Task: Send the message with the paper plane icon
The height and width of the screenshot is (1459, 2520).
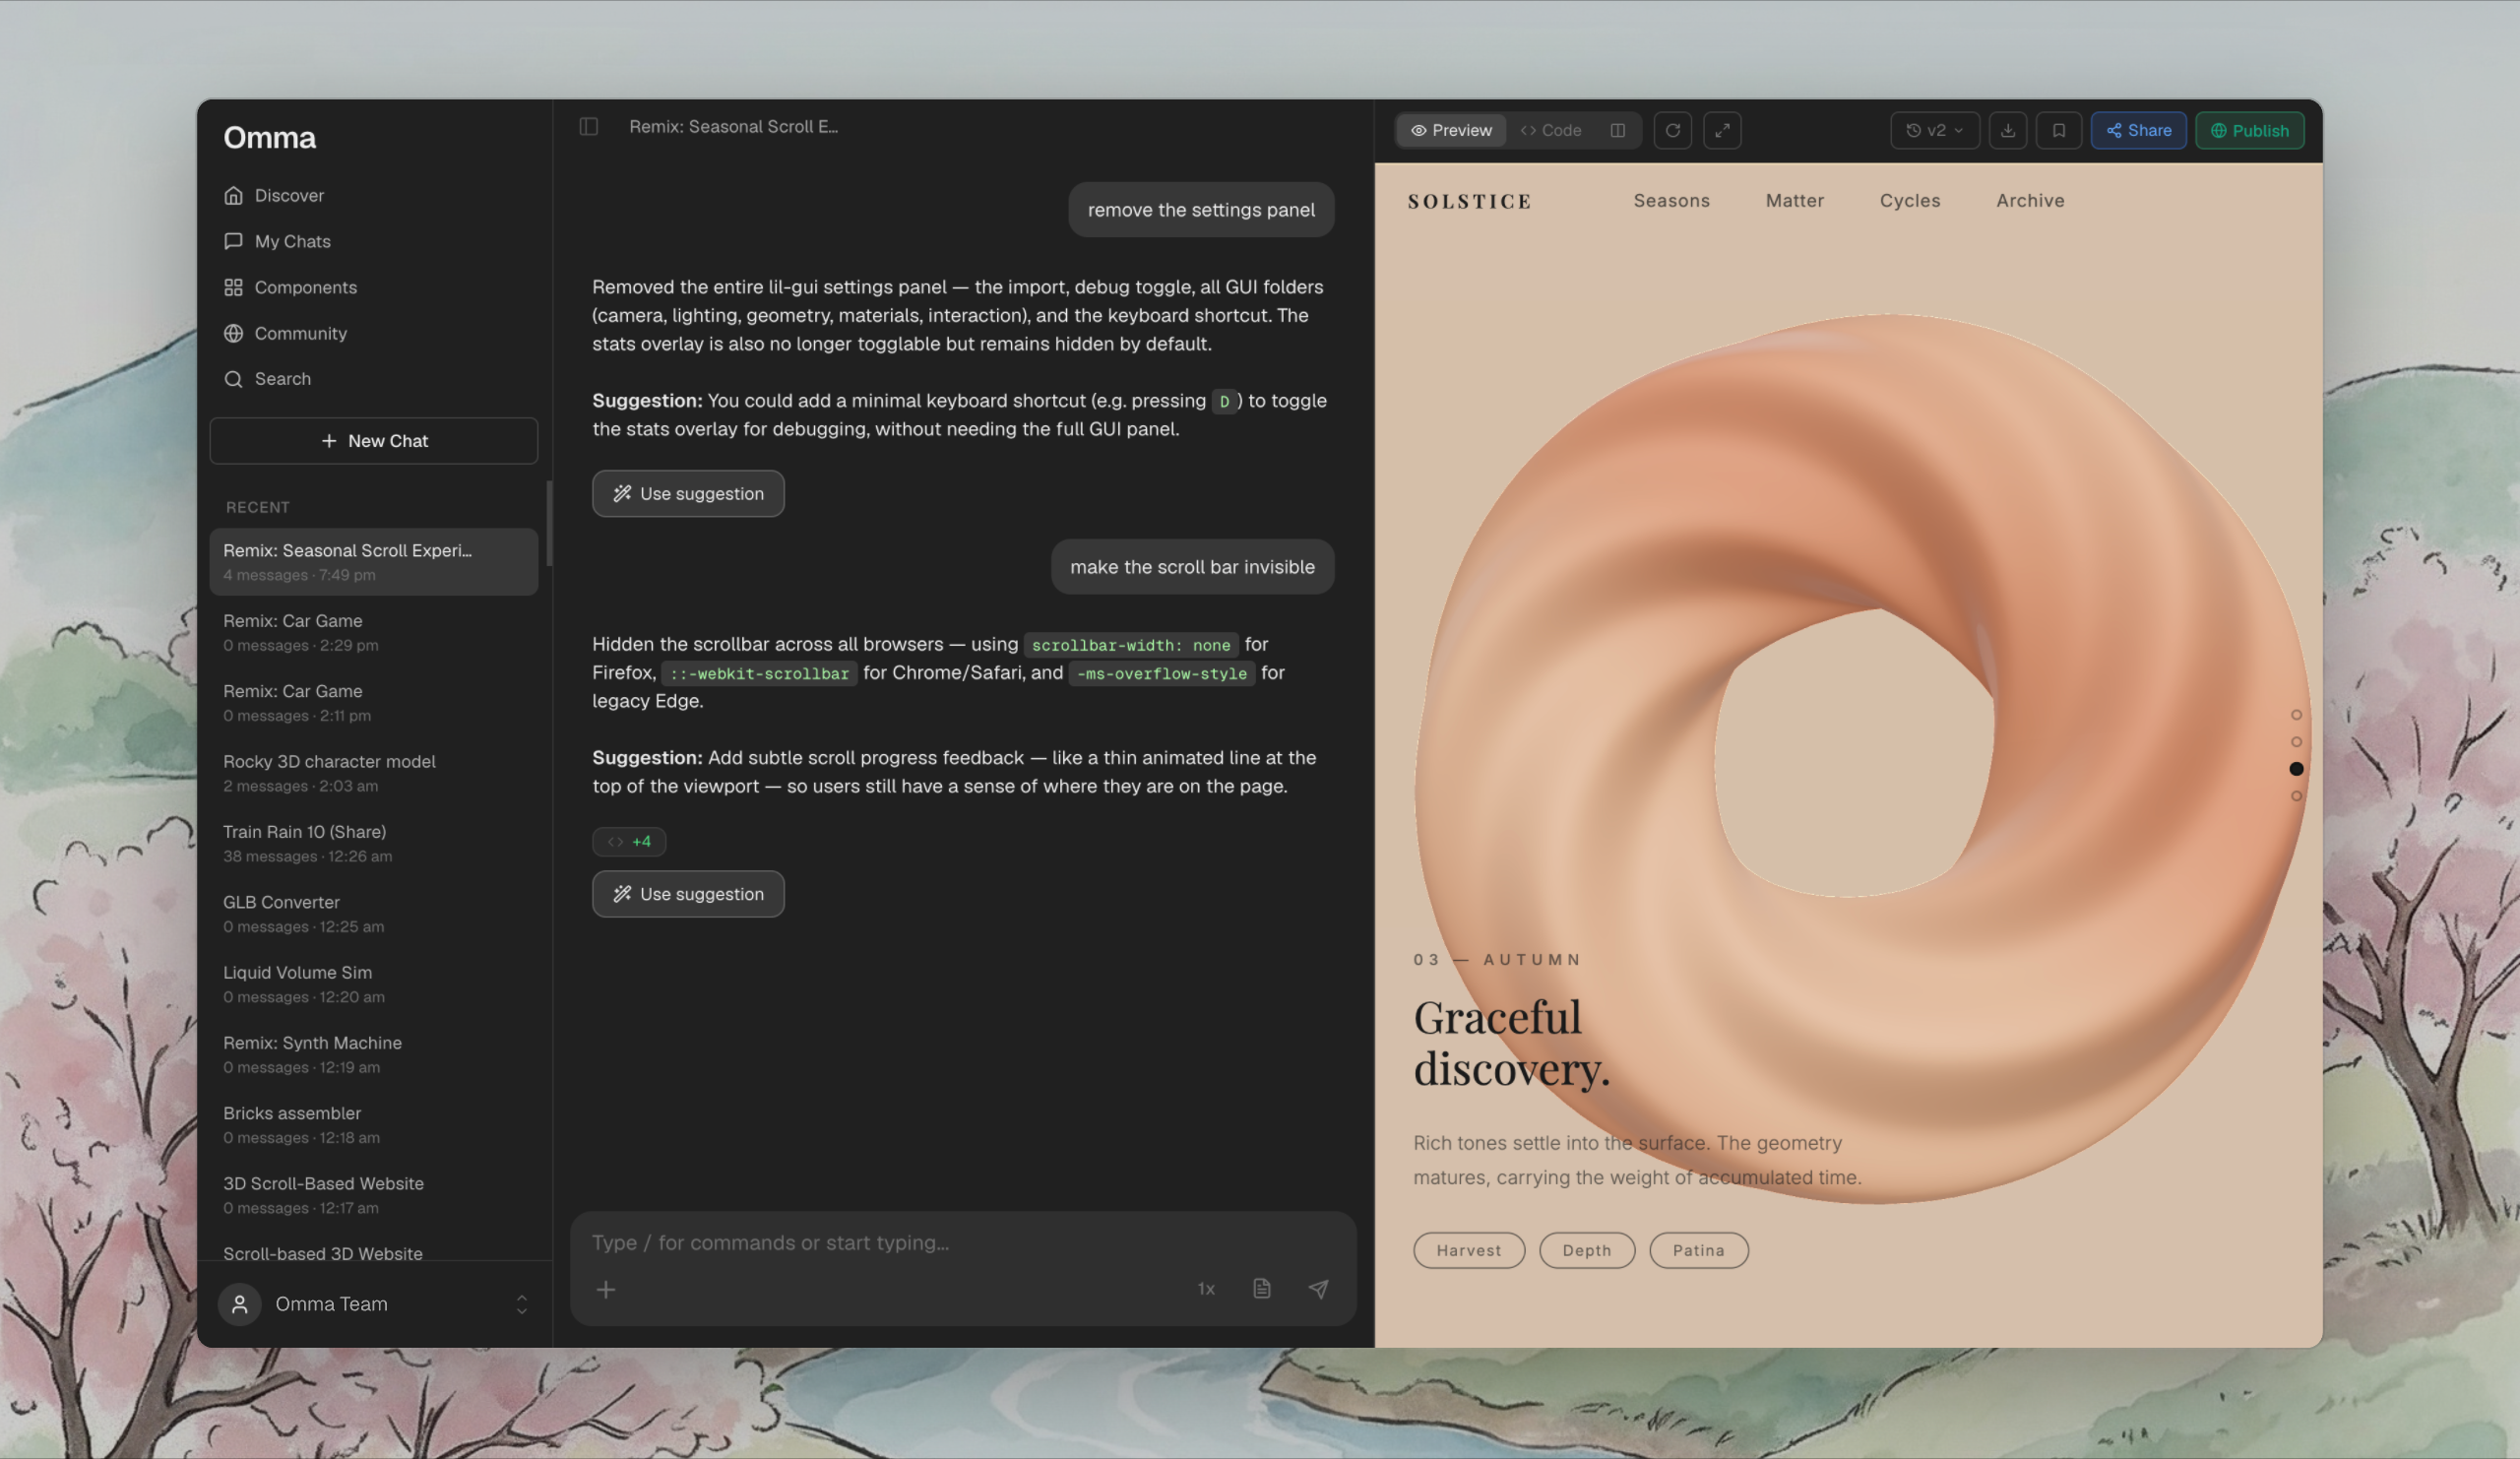Action: [1319, 1289]
